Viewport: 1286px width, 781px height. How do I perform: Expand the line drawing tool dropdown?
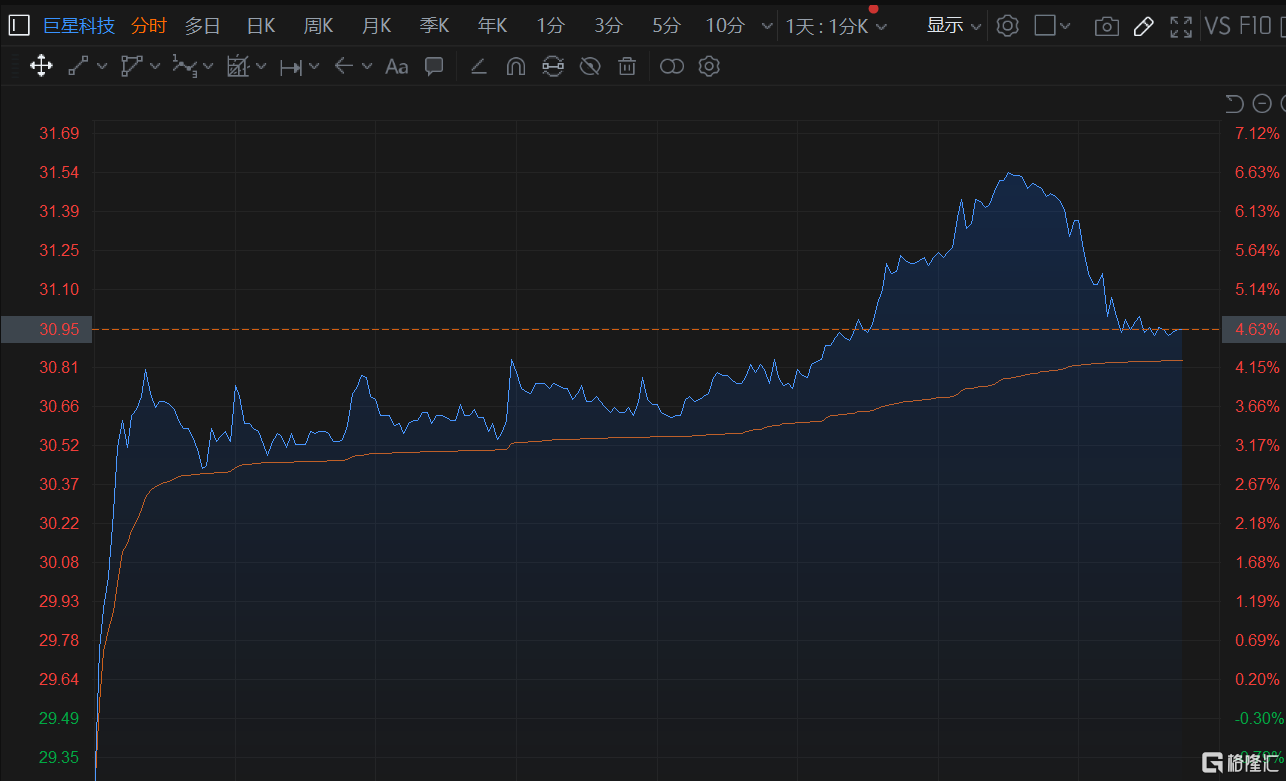point(101,67)
